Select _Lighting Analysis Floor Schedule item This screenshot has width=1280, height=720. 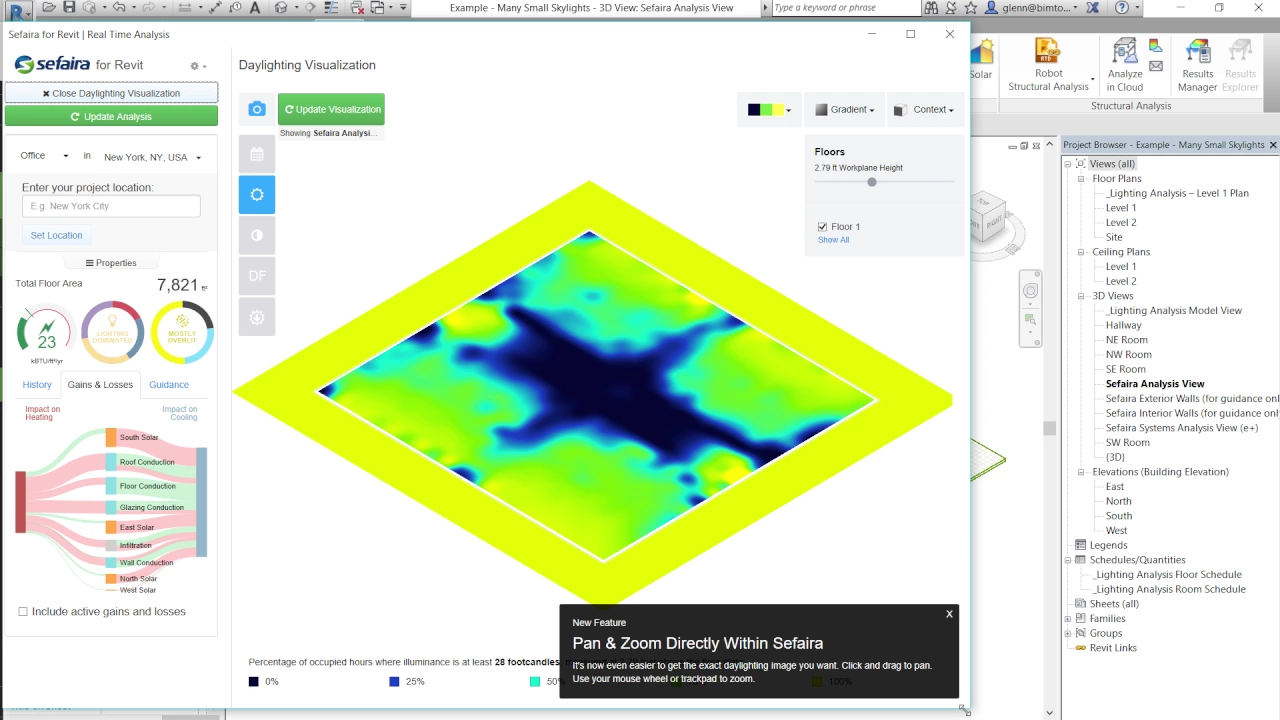1166,575
